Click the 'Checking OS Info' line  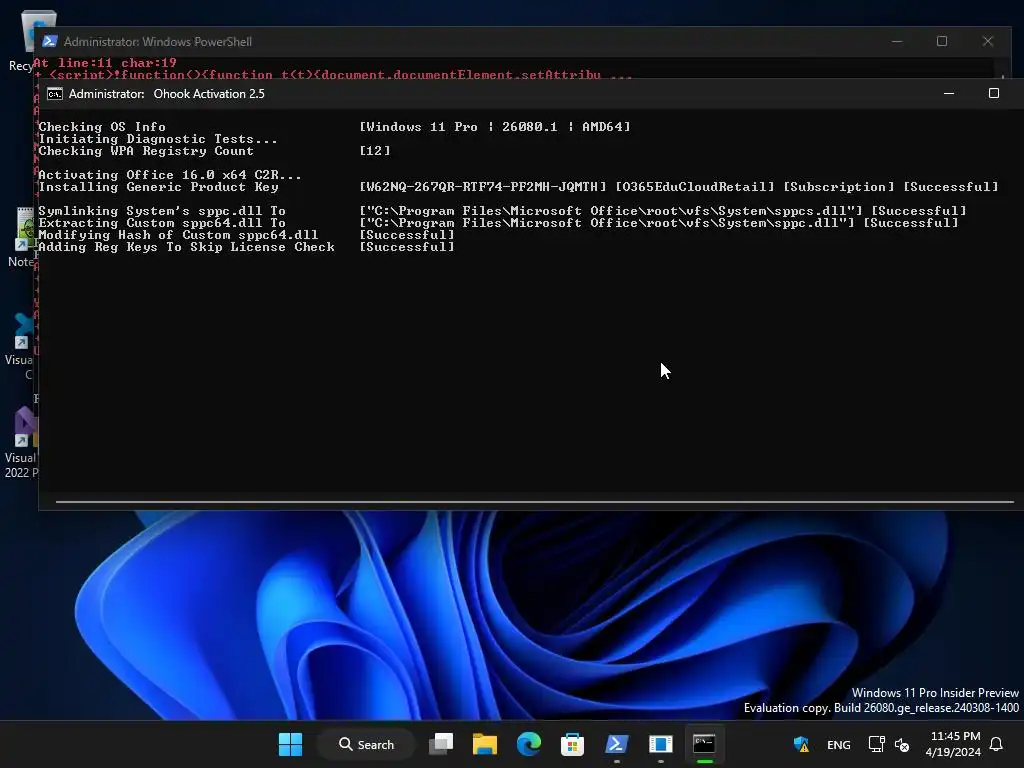click(x=102, y=127)
